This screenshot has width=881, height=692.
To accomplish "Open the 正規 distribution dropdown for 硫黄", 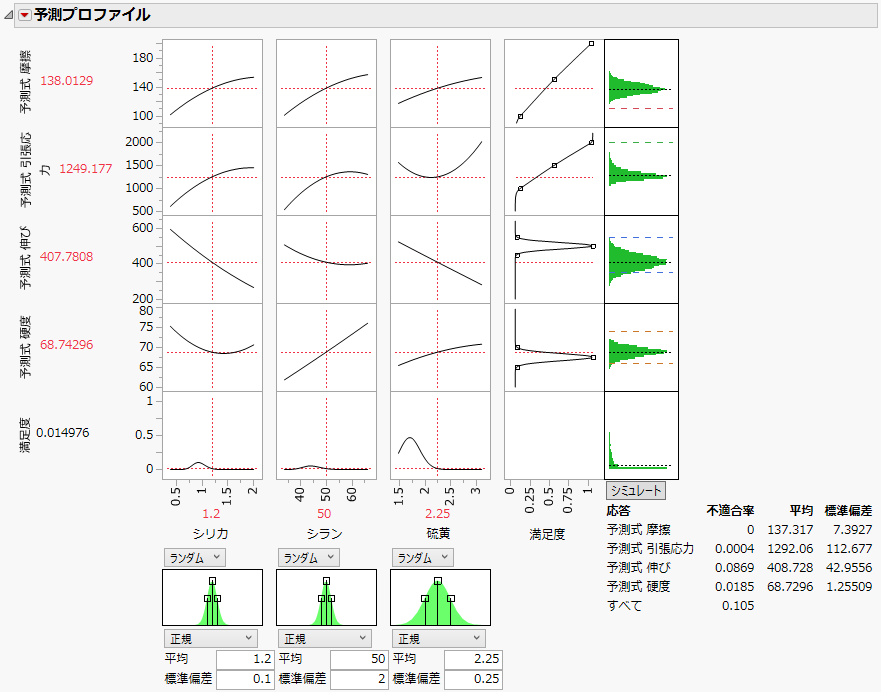I will pyautogui.click(x=440, y=637).
